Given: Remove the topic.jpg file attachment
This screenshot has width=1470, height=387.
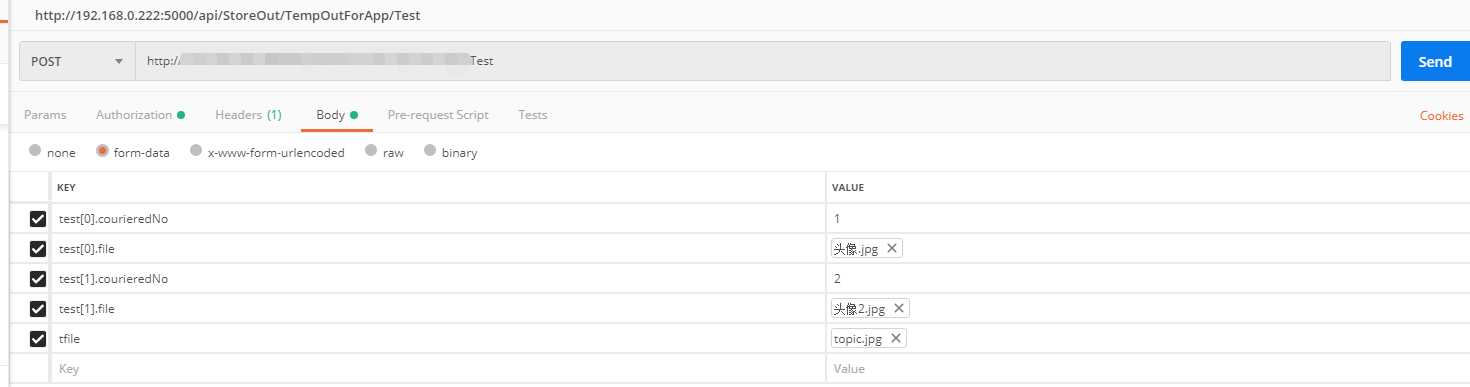Looking at the screenshot, I should (x=896, y=339).
